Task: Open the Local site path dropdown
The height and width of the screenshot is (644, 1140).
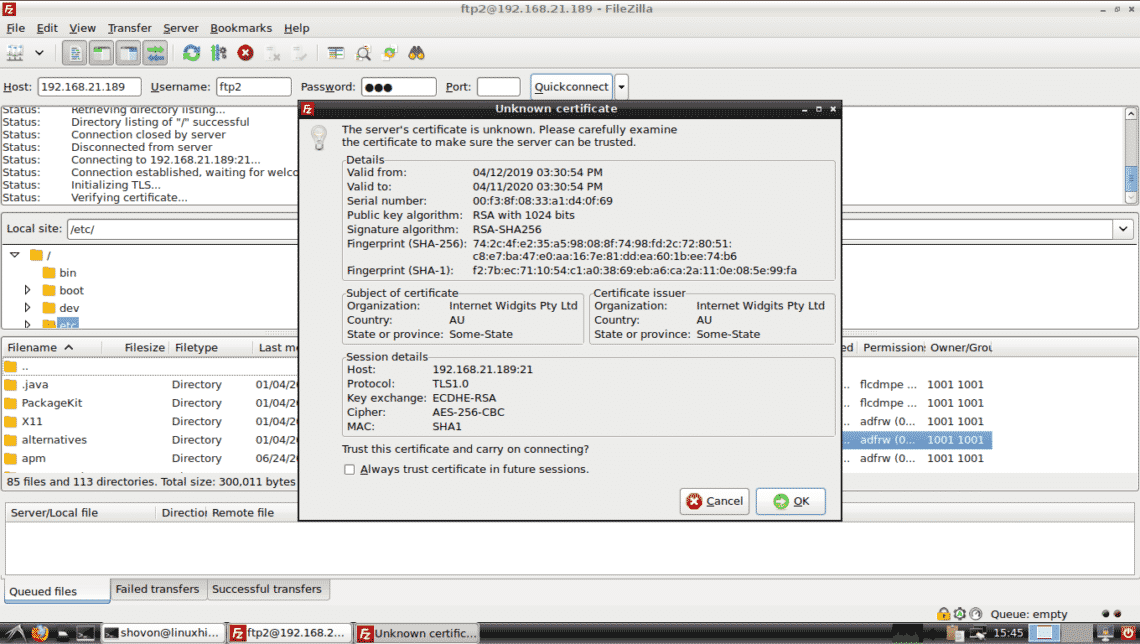Action: click(1124, 229)
